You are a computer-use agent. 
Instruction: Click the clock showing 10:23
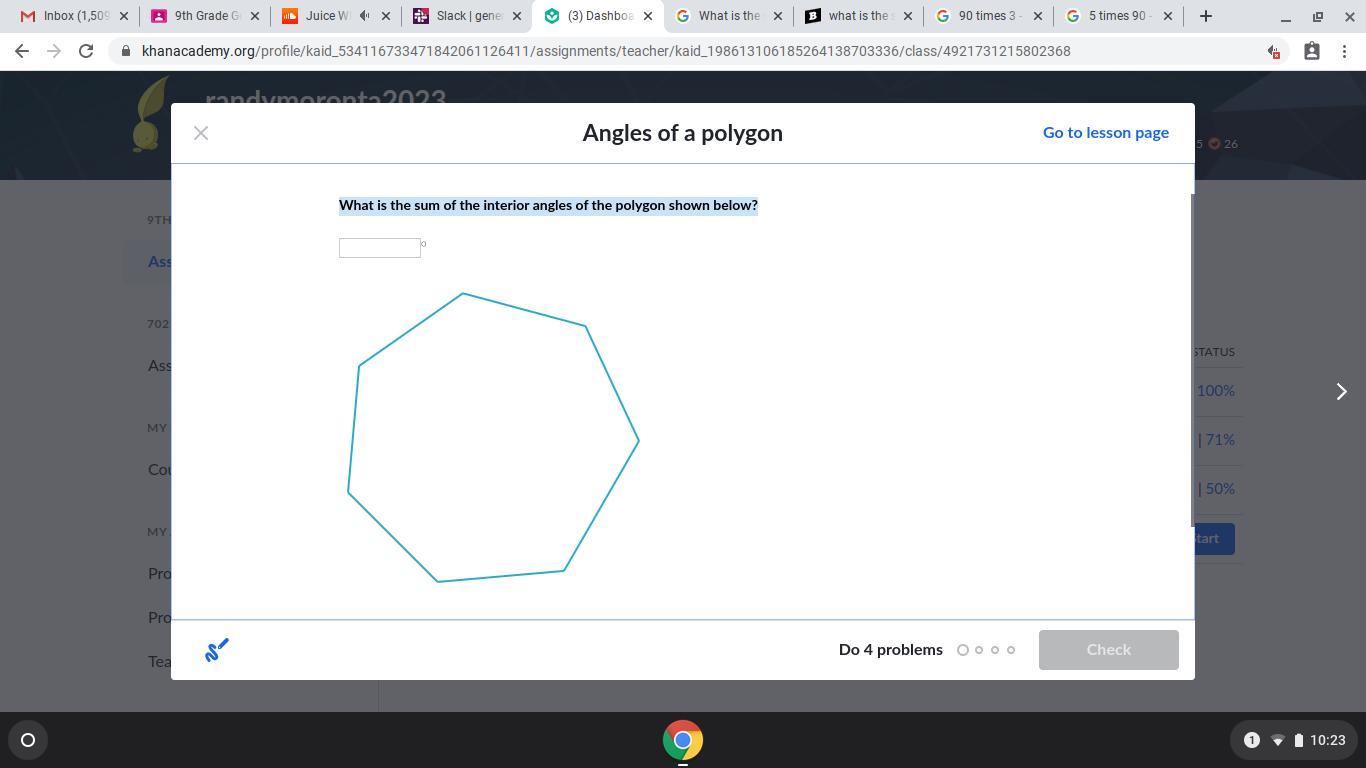[x=1327, y=740]
